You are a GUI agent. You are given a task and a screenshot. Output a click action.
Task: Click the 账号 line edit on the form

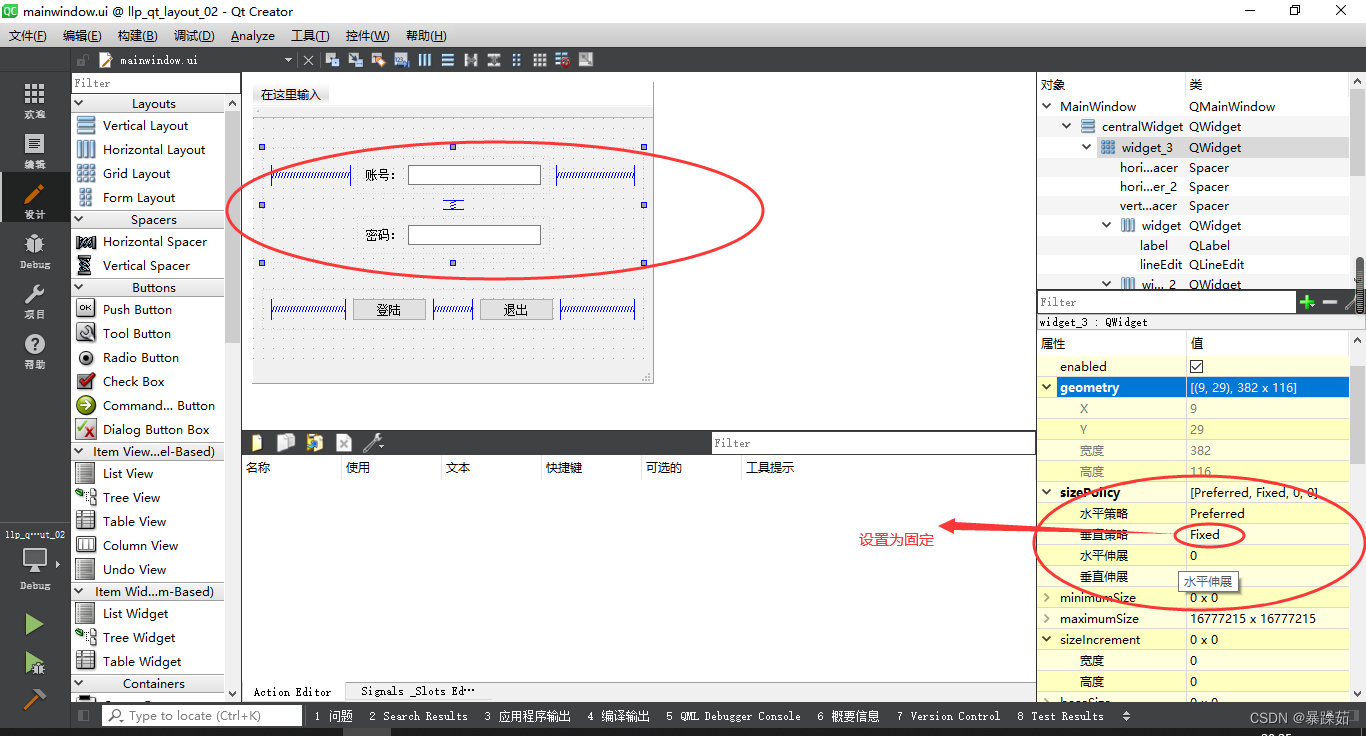click(474, 175)
